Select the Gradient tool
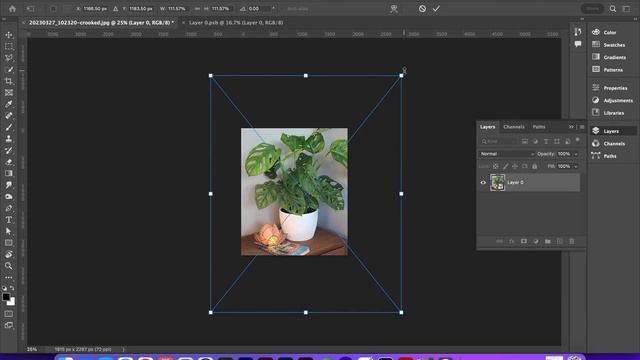This screenshot has width=640, height=360. tap(9, 173)
